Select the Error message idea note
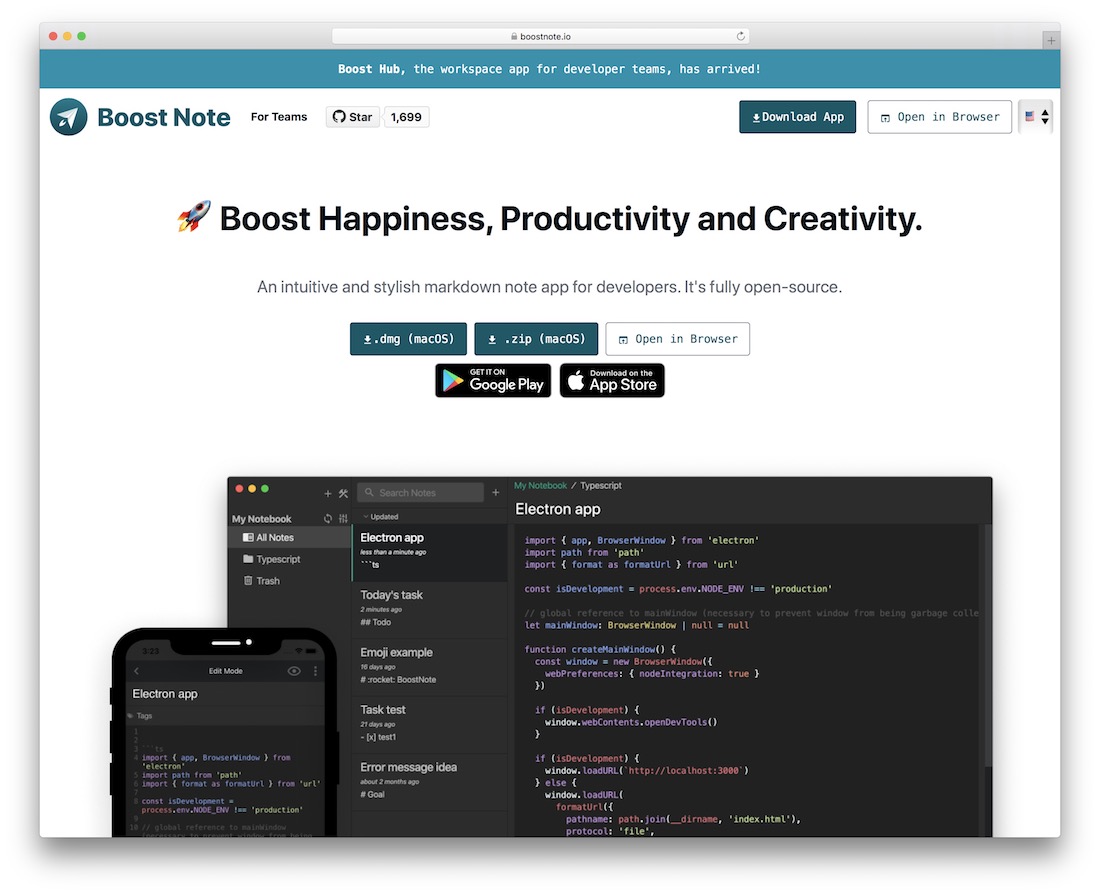The height and width of the screenshot is (894, 1100). click(429, 782)
